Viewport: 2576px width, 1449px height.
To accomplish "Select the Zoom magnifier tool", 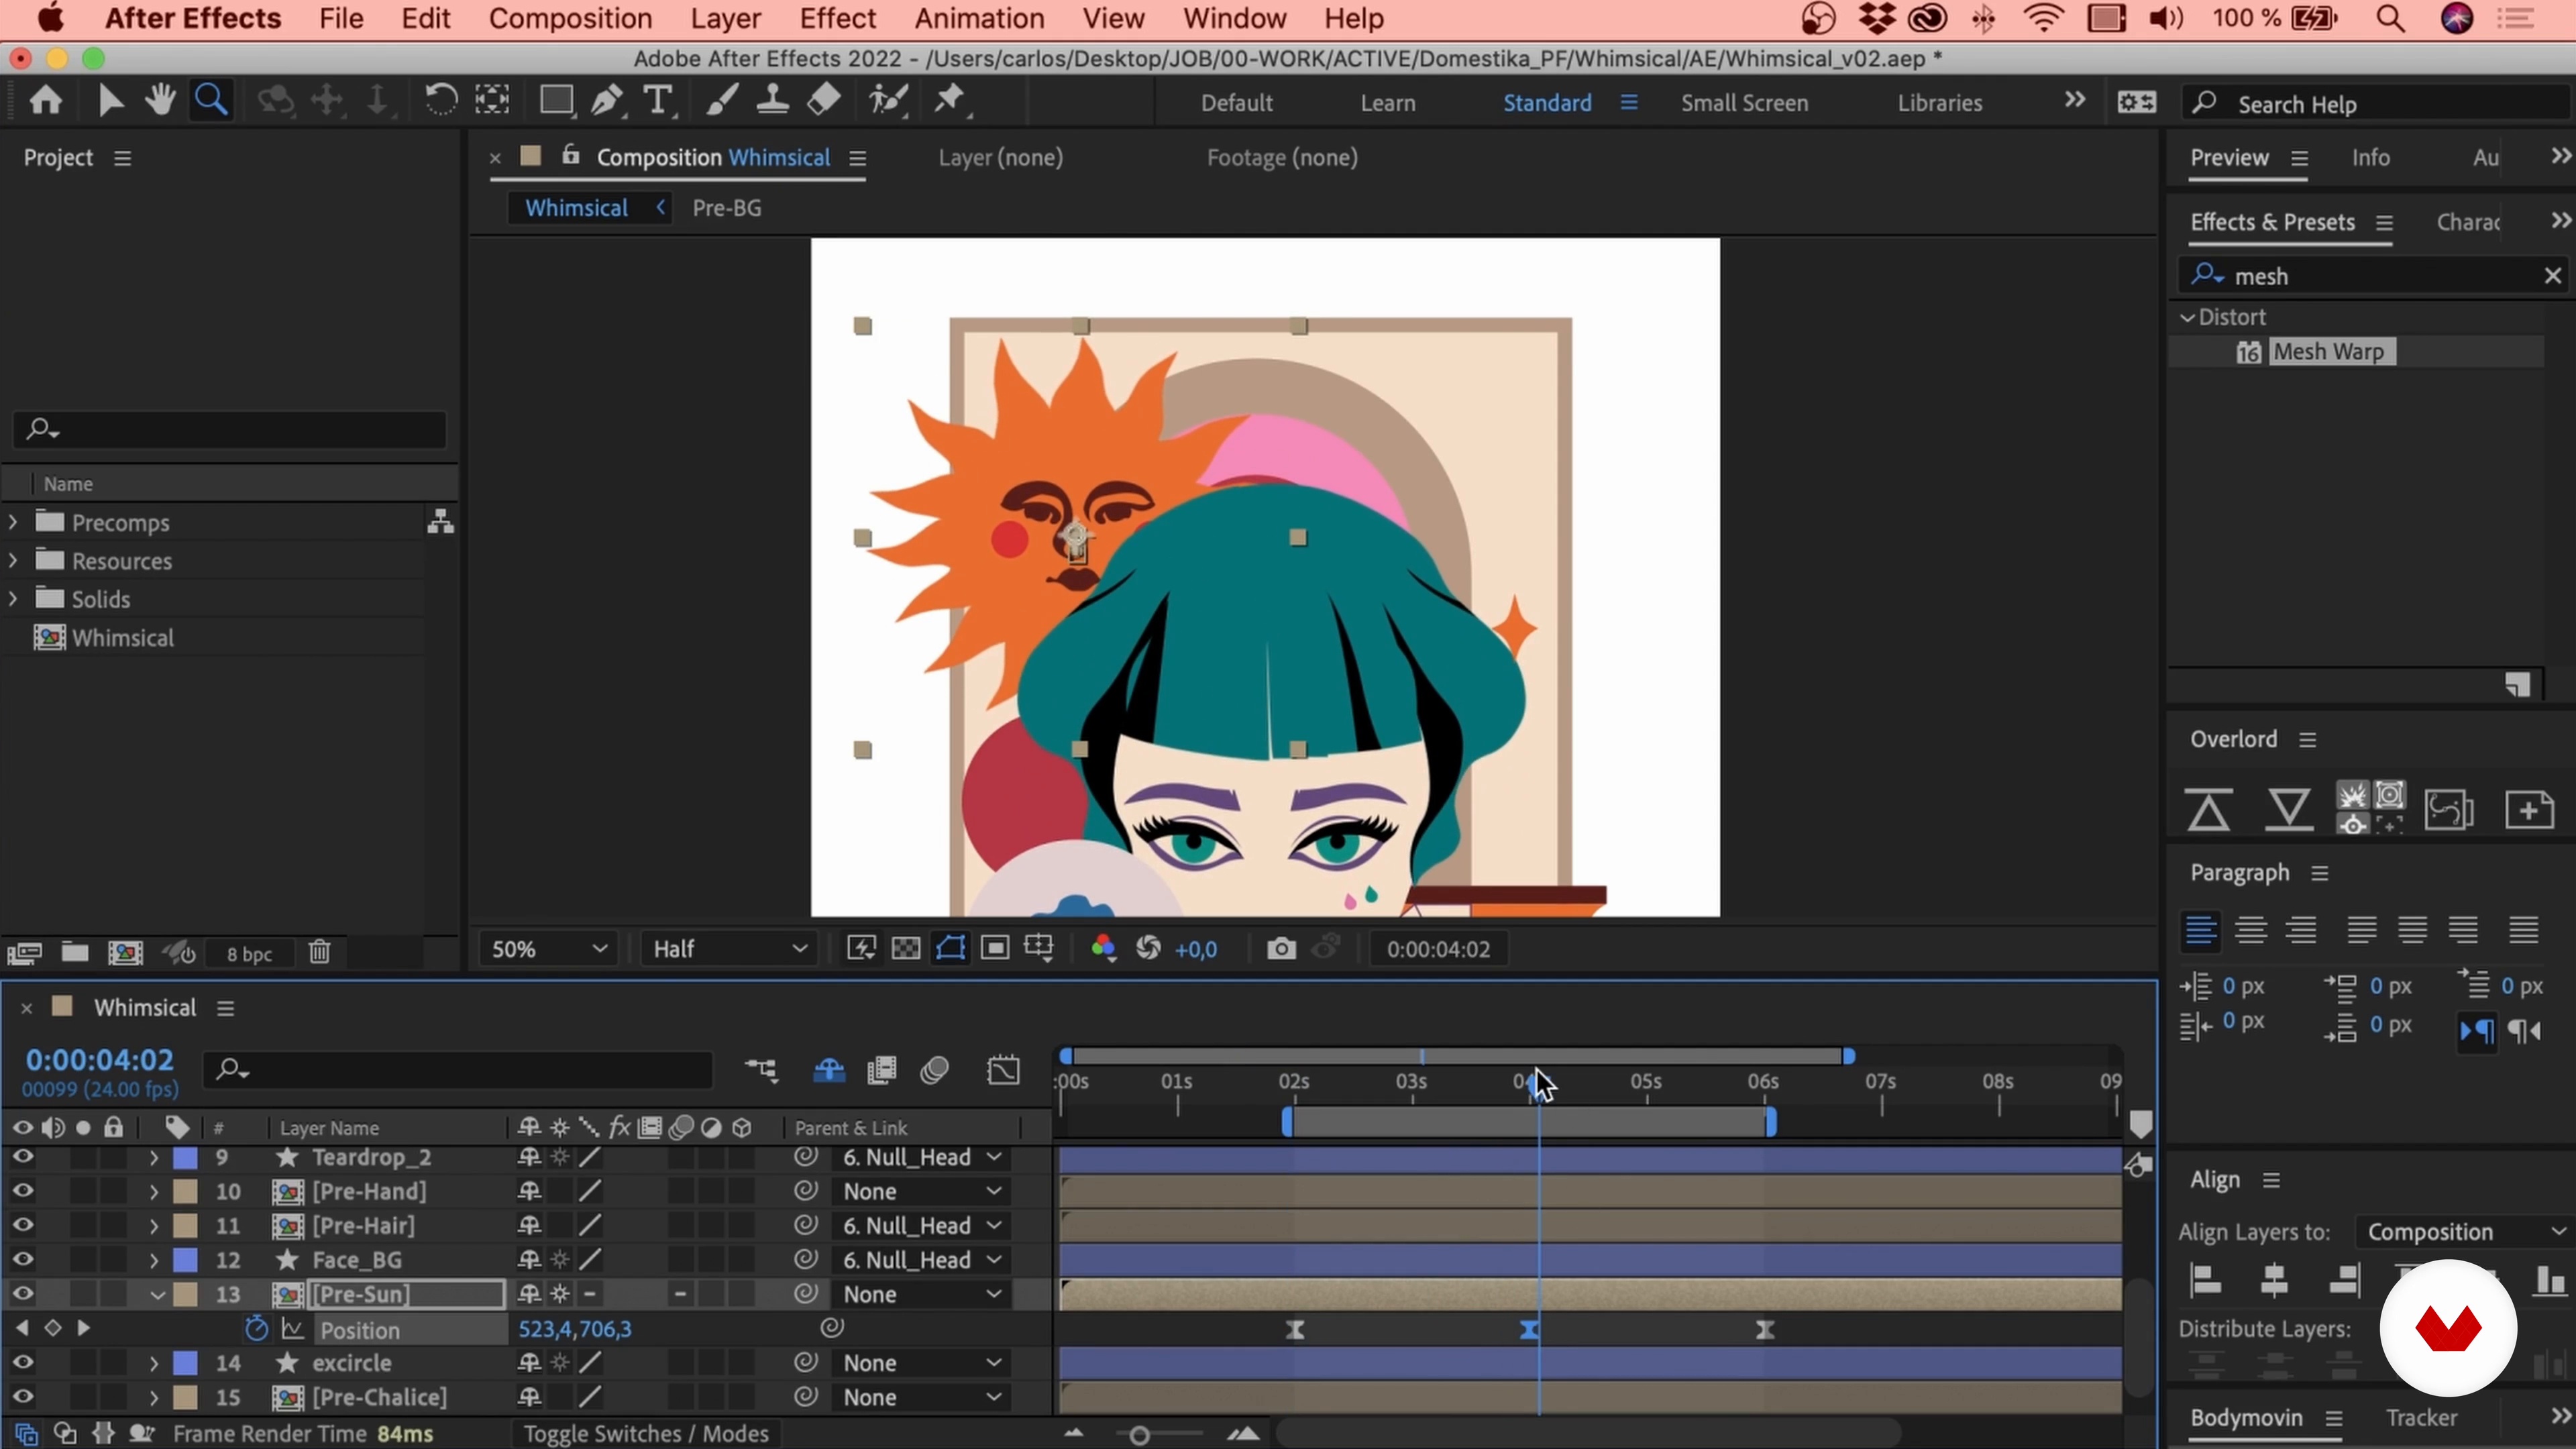I will pos(211,101).
